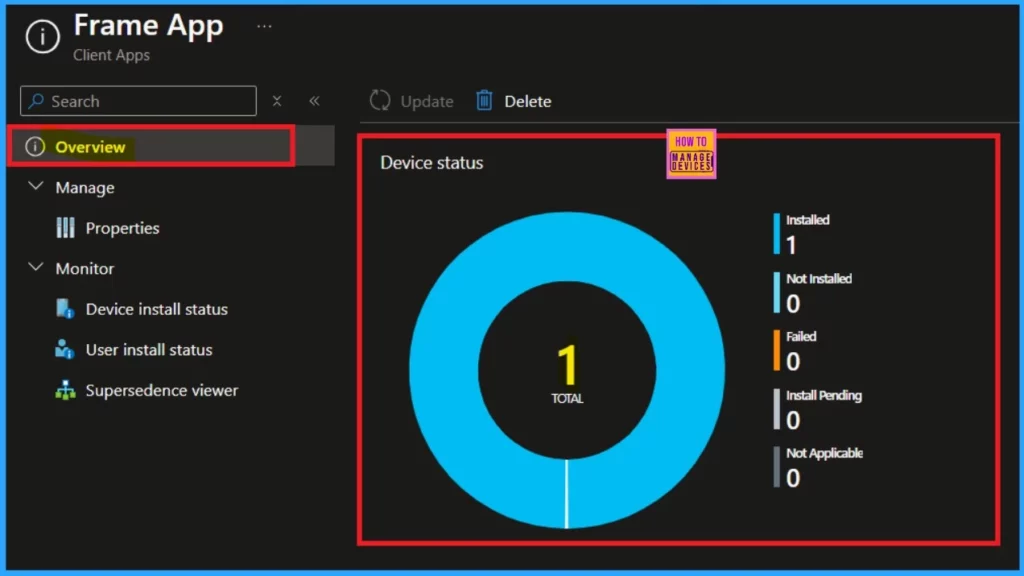Click the Frame App title
Image resolution: width=1024 pixels, height=576 pixels.
point(148,25)
